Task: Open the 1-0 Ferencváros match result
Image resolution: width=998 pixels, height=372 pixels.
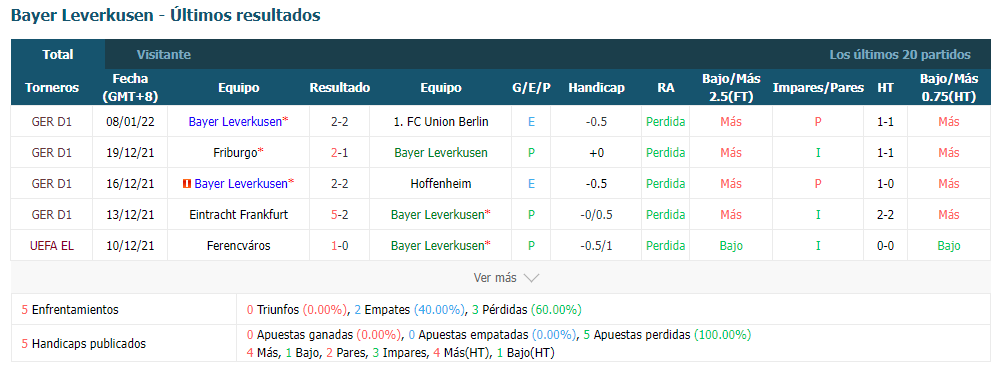Action: [x=340, y=246]
